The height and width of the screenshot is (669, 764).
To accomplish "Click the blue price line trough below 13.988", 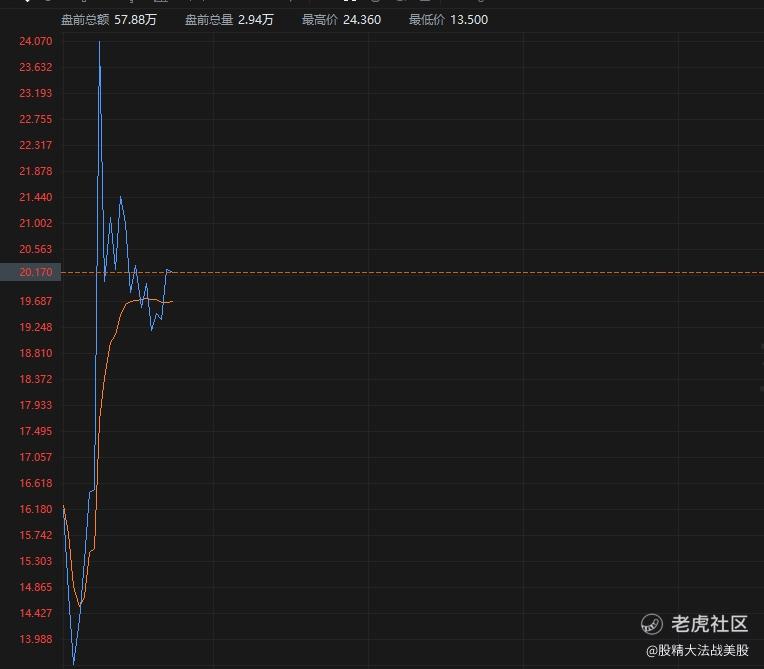I will click(x=74, y=663).
